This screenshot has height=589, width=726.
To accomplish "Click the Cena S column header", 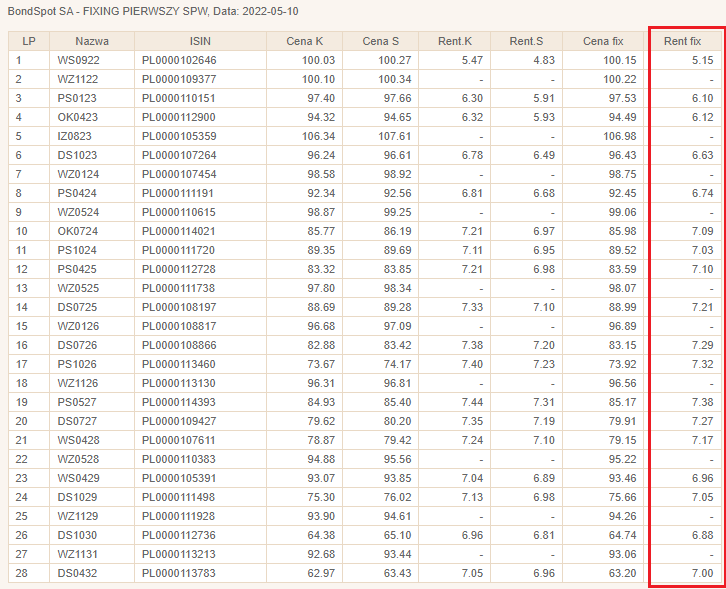I will 380,42.
